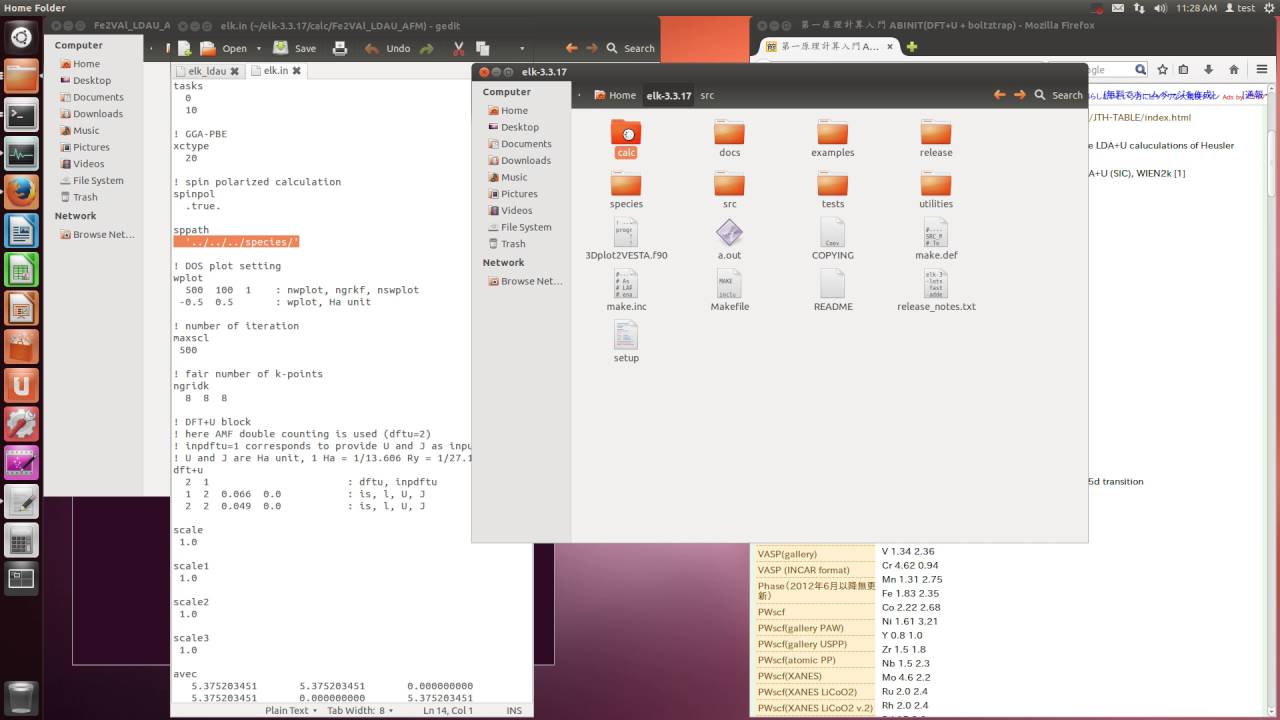Click gedit Copy icon

[482, 48]
